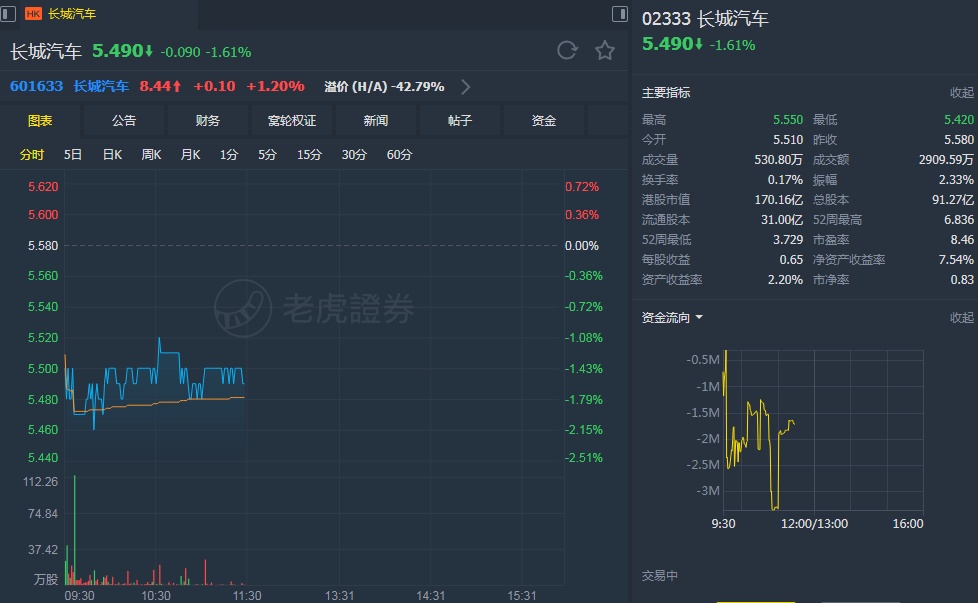Open the A-share 601633 长城汽车 link

point(70,86)
